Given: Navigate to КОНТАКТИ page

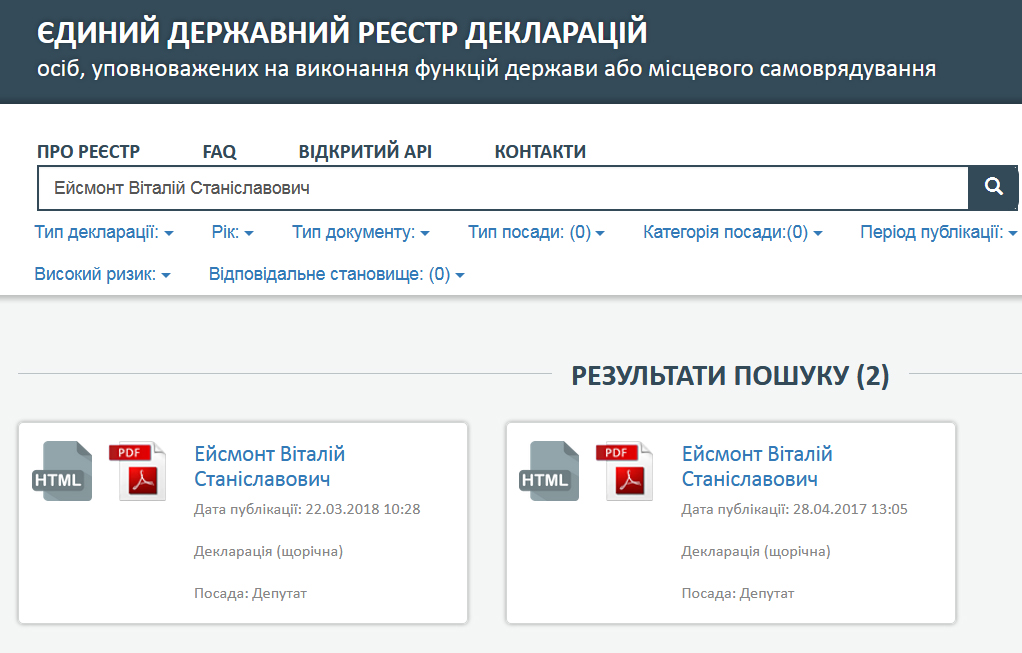Looking at the screenshot, I should (x=540, y=152).
